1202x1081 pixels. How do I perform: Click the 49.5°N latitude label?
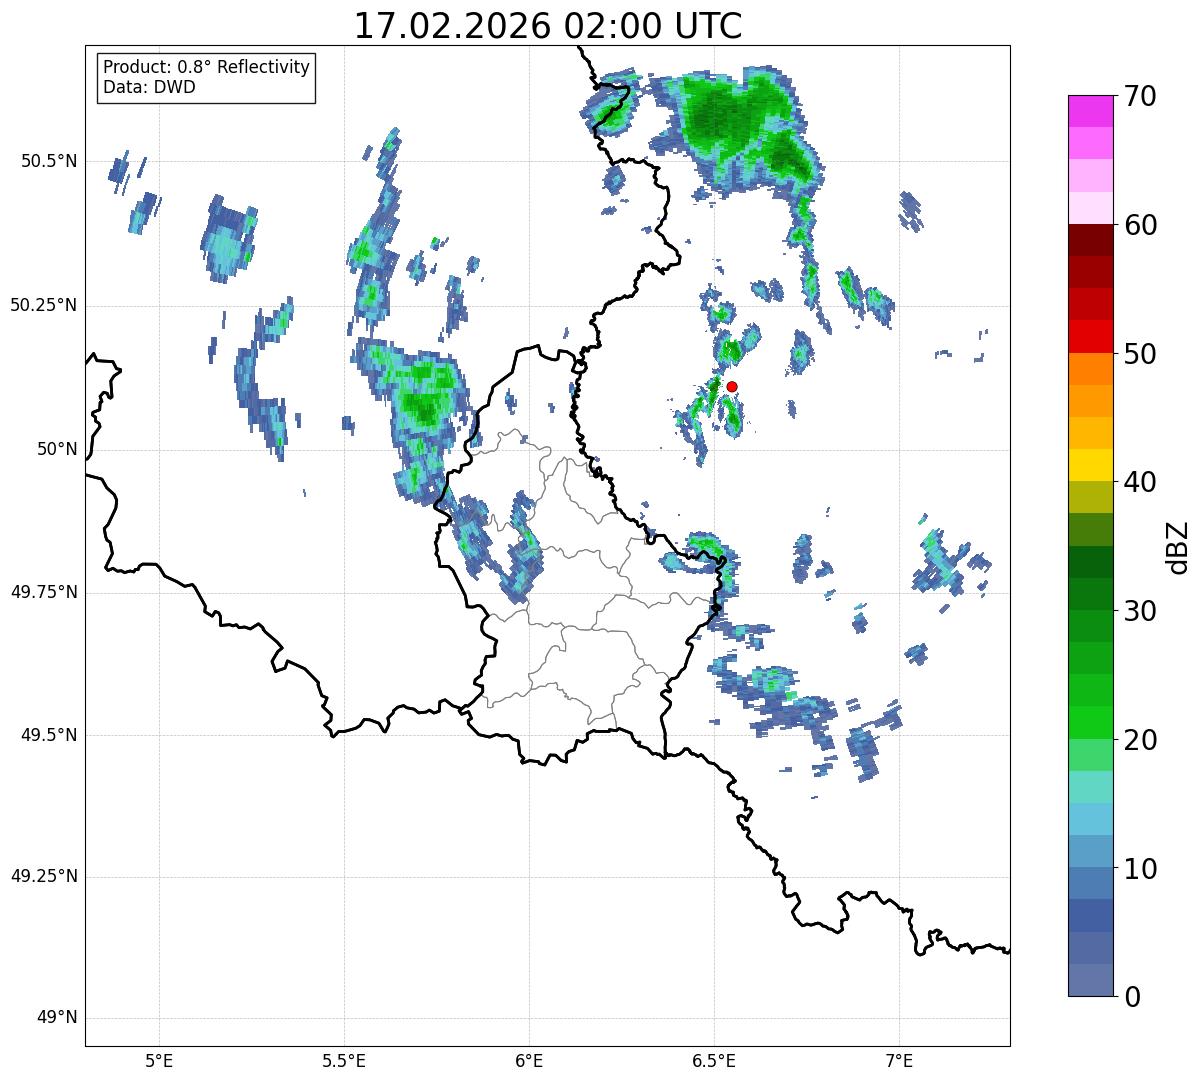[49, 735]
